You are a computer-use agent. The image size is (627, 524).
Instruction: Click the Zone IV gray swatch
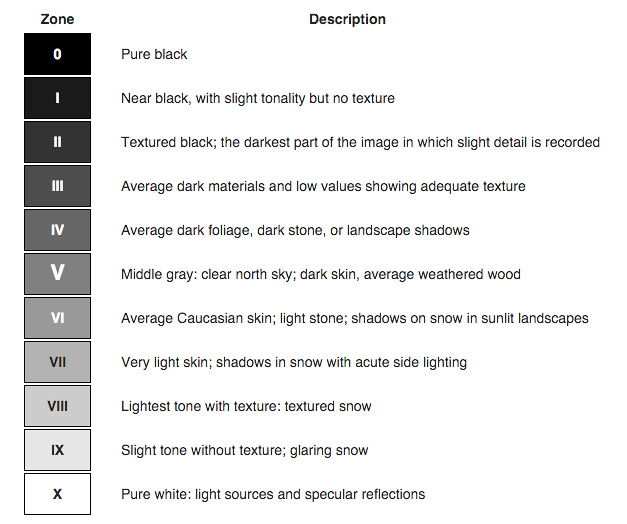click(x=57, y=230)
